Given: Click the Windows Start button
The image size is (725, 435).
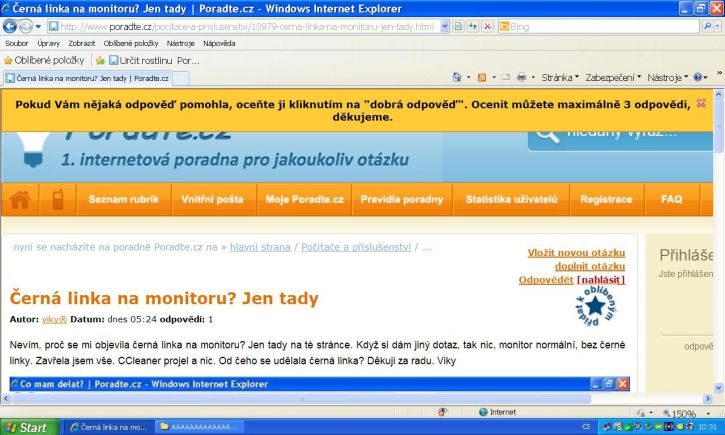Looking at the screenshot, I should (x=30, y=427).
